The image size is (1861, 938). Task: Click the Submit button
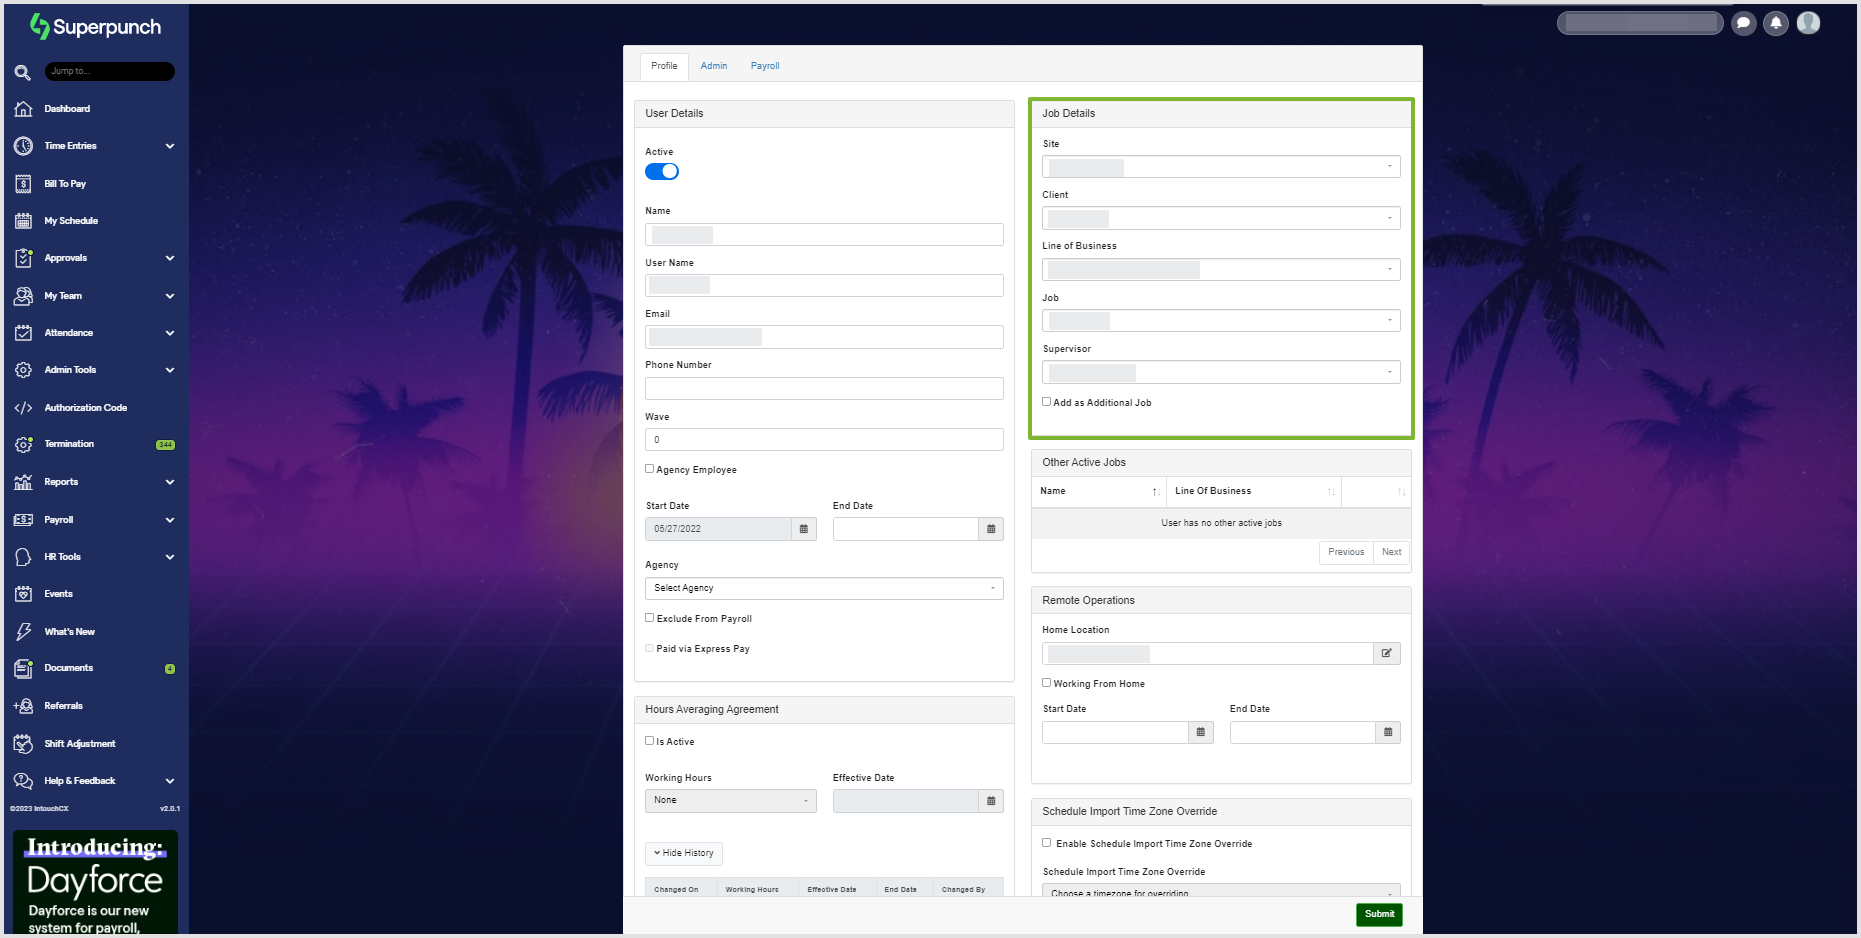point(1378,914)
